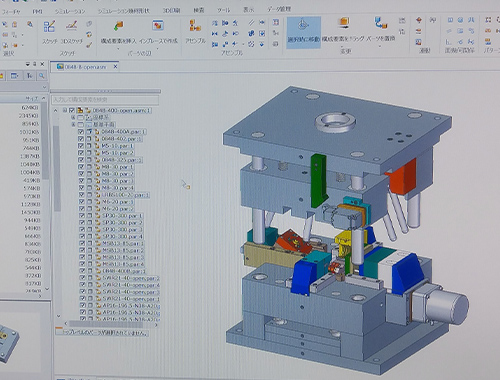
Task: Click the model thumbnail preview at the bottom left
Action: 9,343
